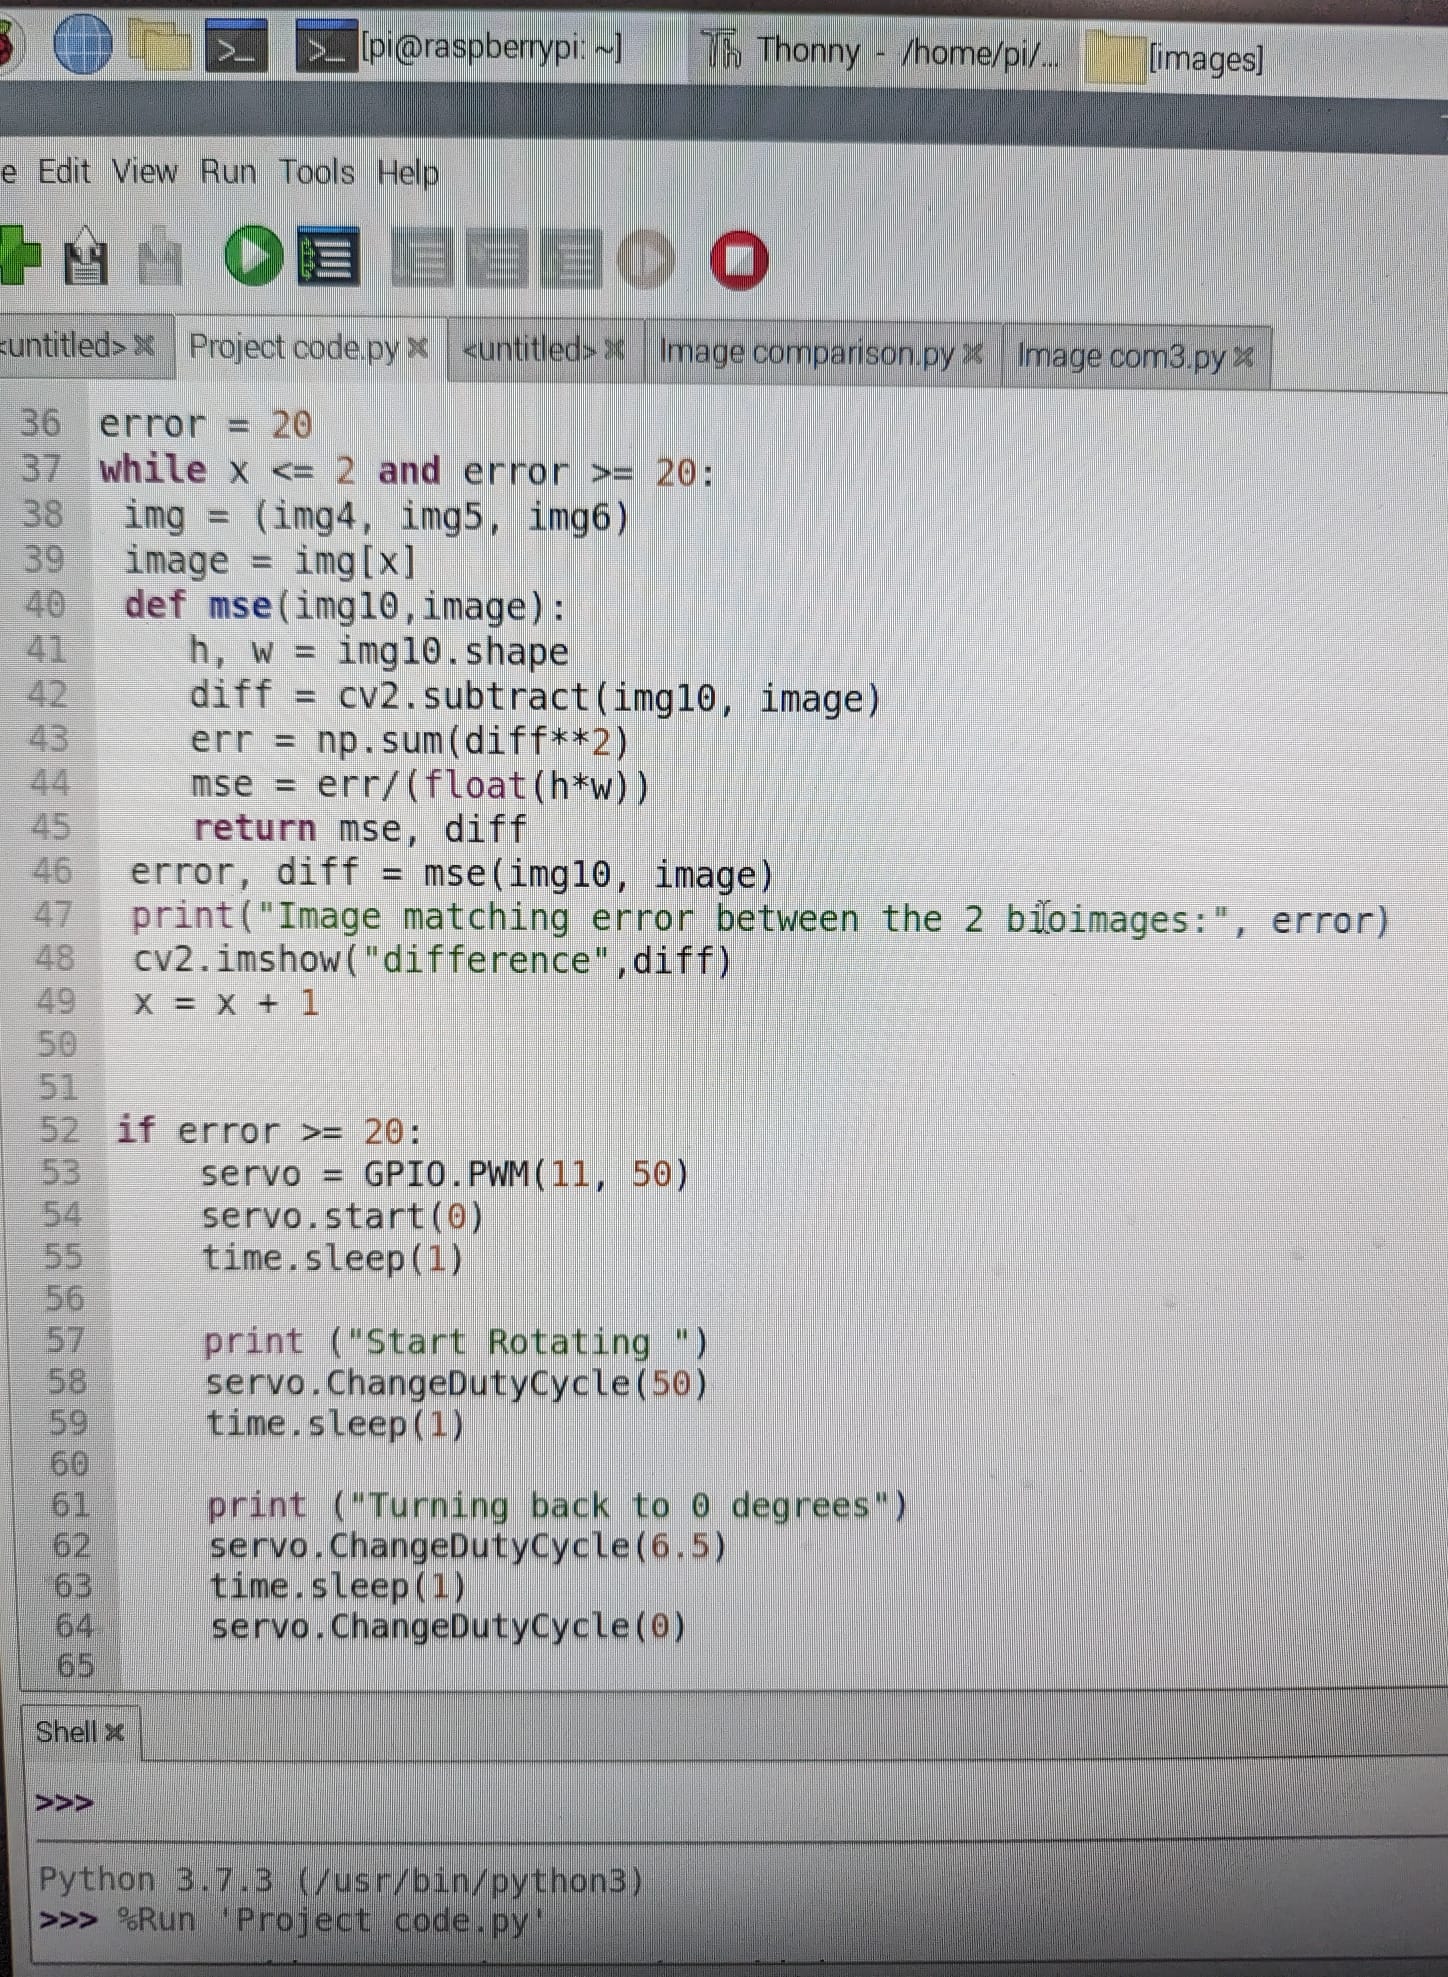
Task: Click the "mse = err/(float(h*w))" line
Action: point(421,785)
